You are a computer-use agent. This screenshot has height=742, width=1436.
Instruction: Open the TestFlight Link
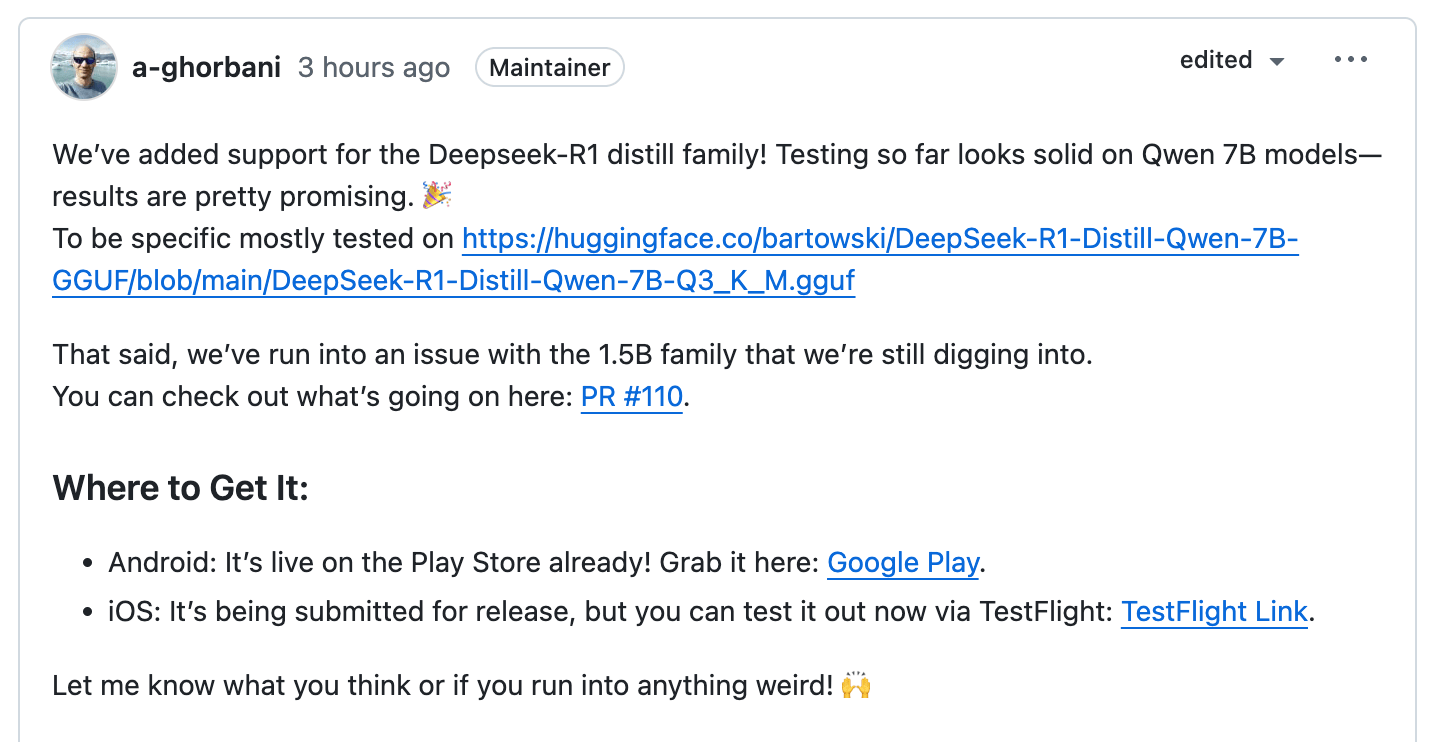click(1214, 611)
